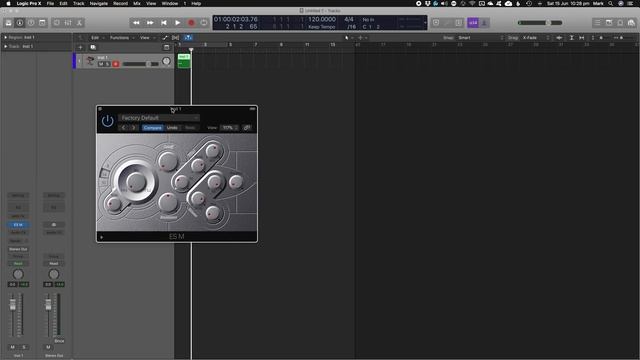The height and width of the screenshot is (360, 640).
Task: Click the Link button in ES M
Action: pos(247,128)
